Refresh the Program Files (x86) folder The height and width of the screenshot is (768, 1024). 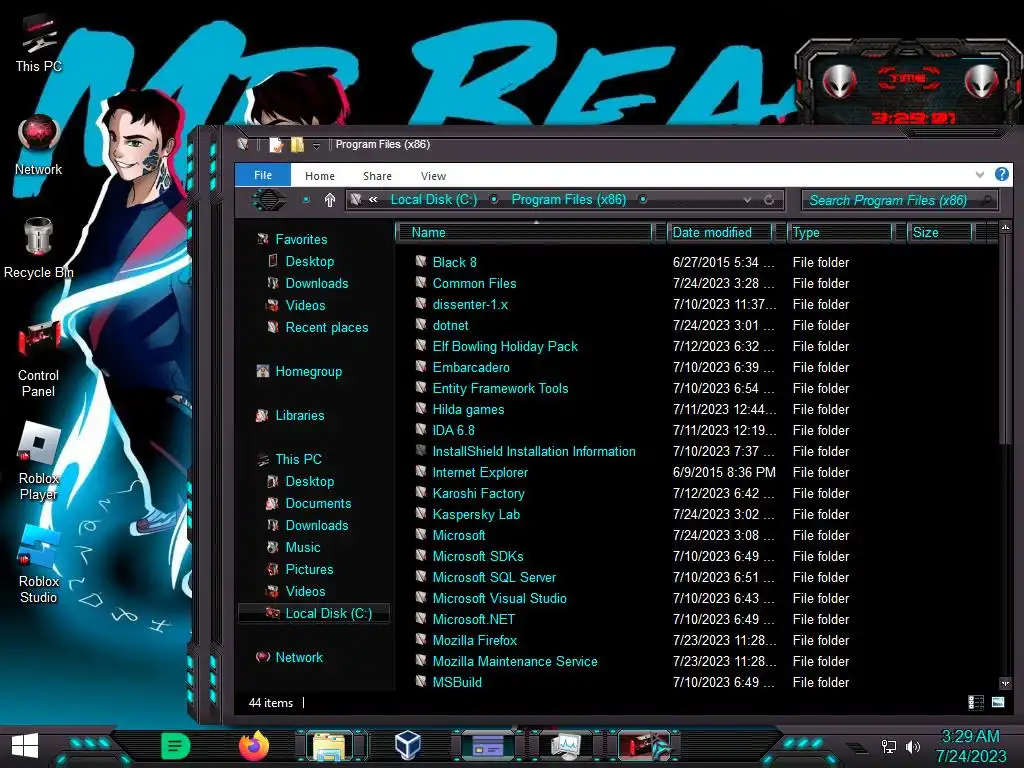769,200
